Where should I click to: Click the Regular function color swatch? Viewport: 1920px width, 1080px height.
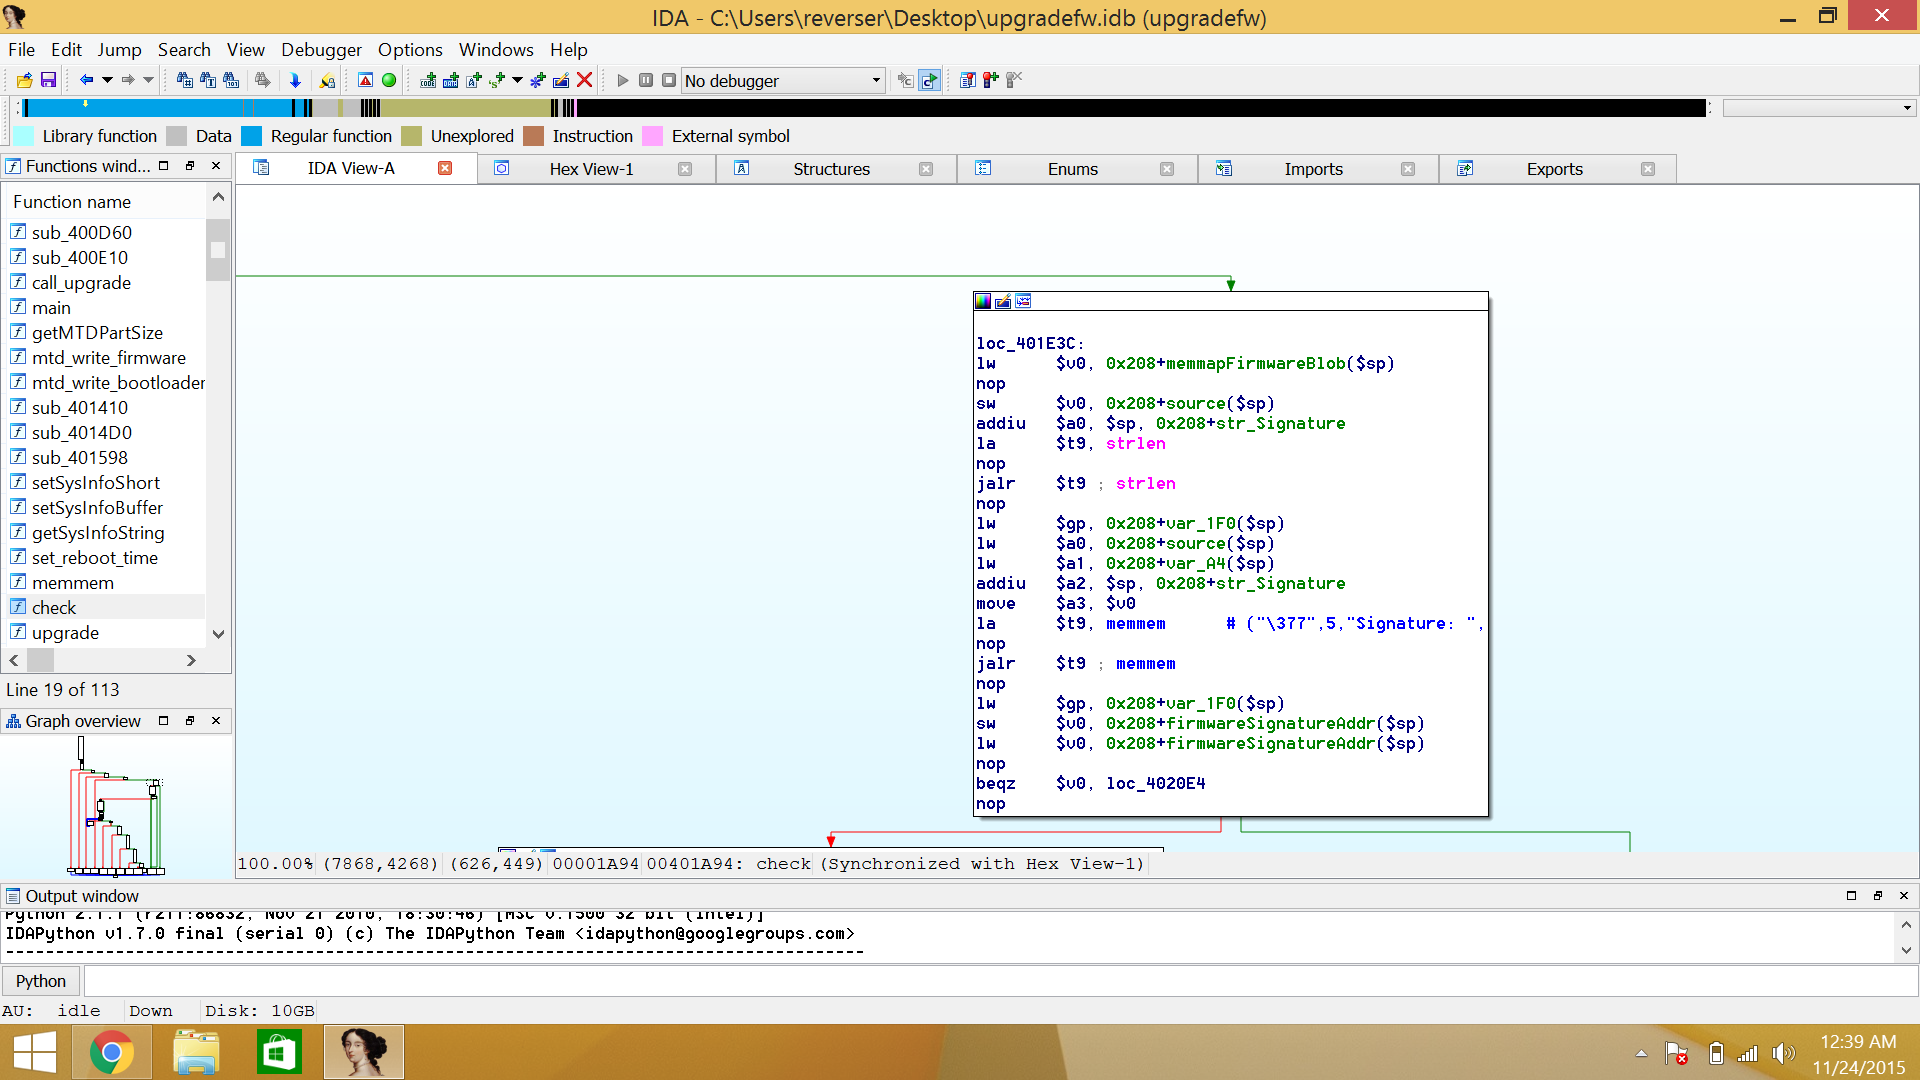point(252,136)
